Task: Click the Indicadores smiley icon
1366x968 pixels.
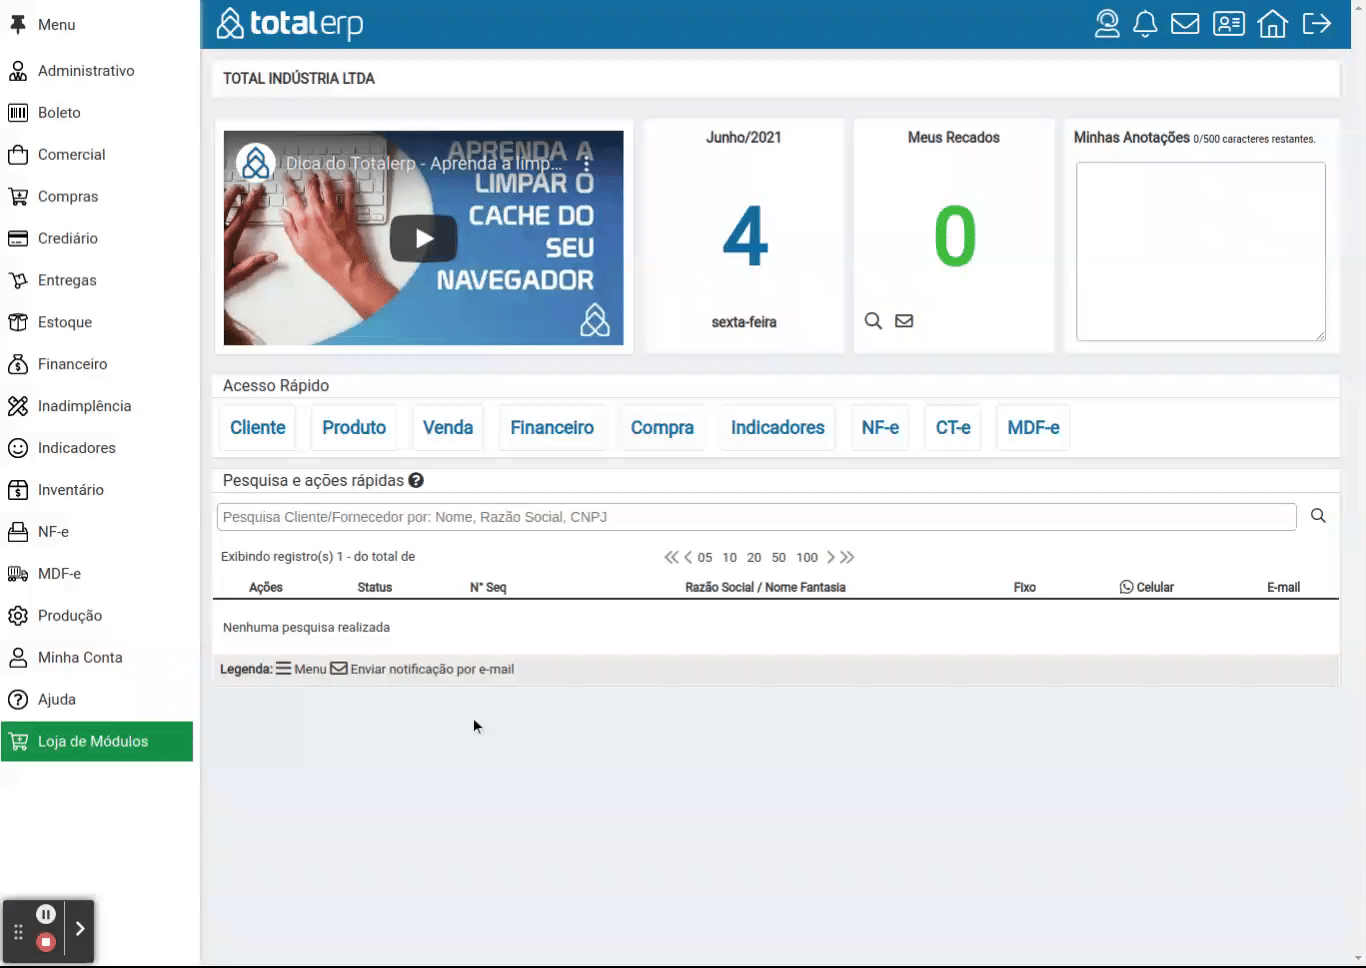Action: click(x=18, y=448)
